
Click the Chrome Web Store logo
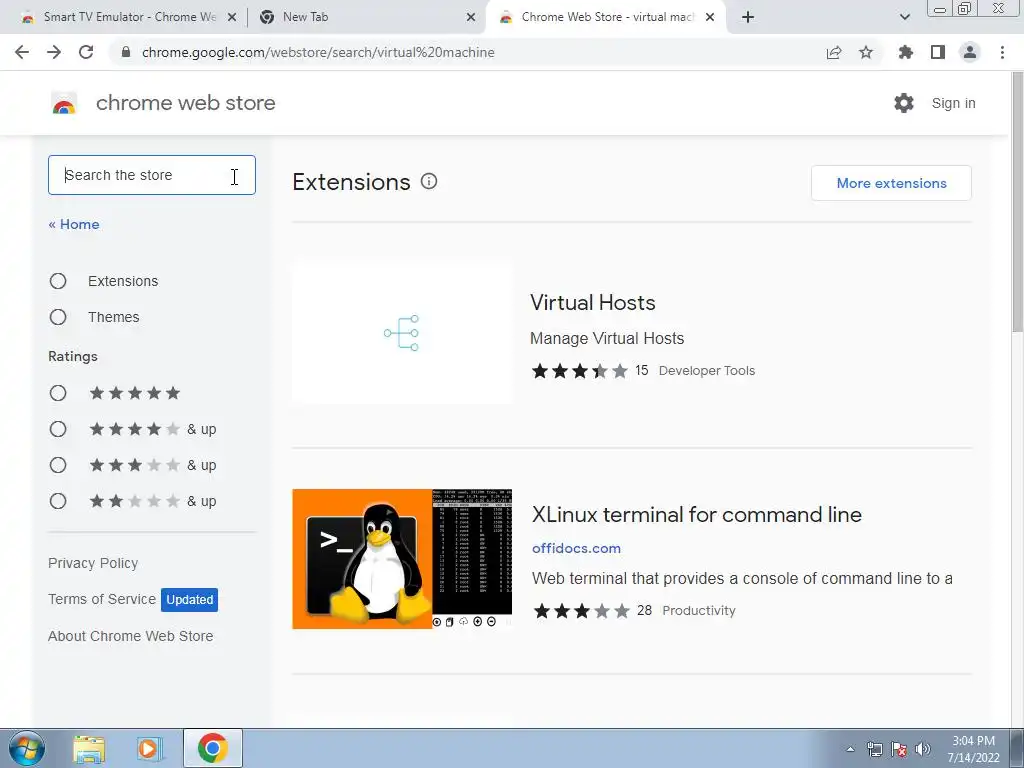(x=64, y=103)
